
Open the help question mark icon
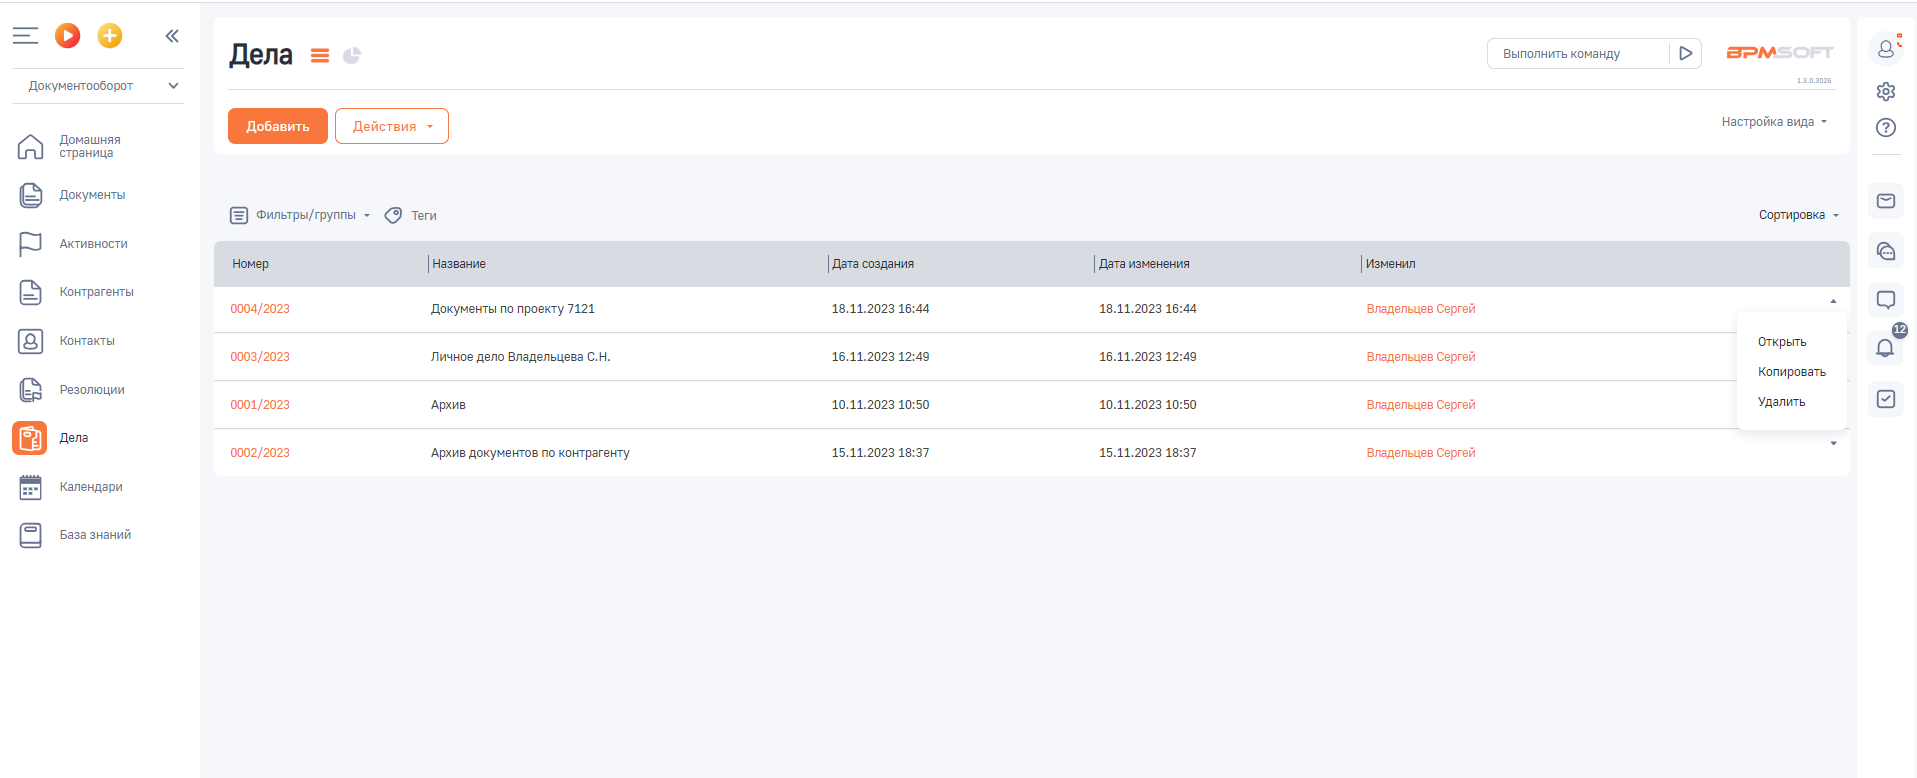[x=1886, y=128]
